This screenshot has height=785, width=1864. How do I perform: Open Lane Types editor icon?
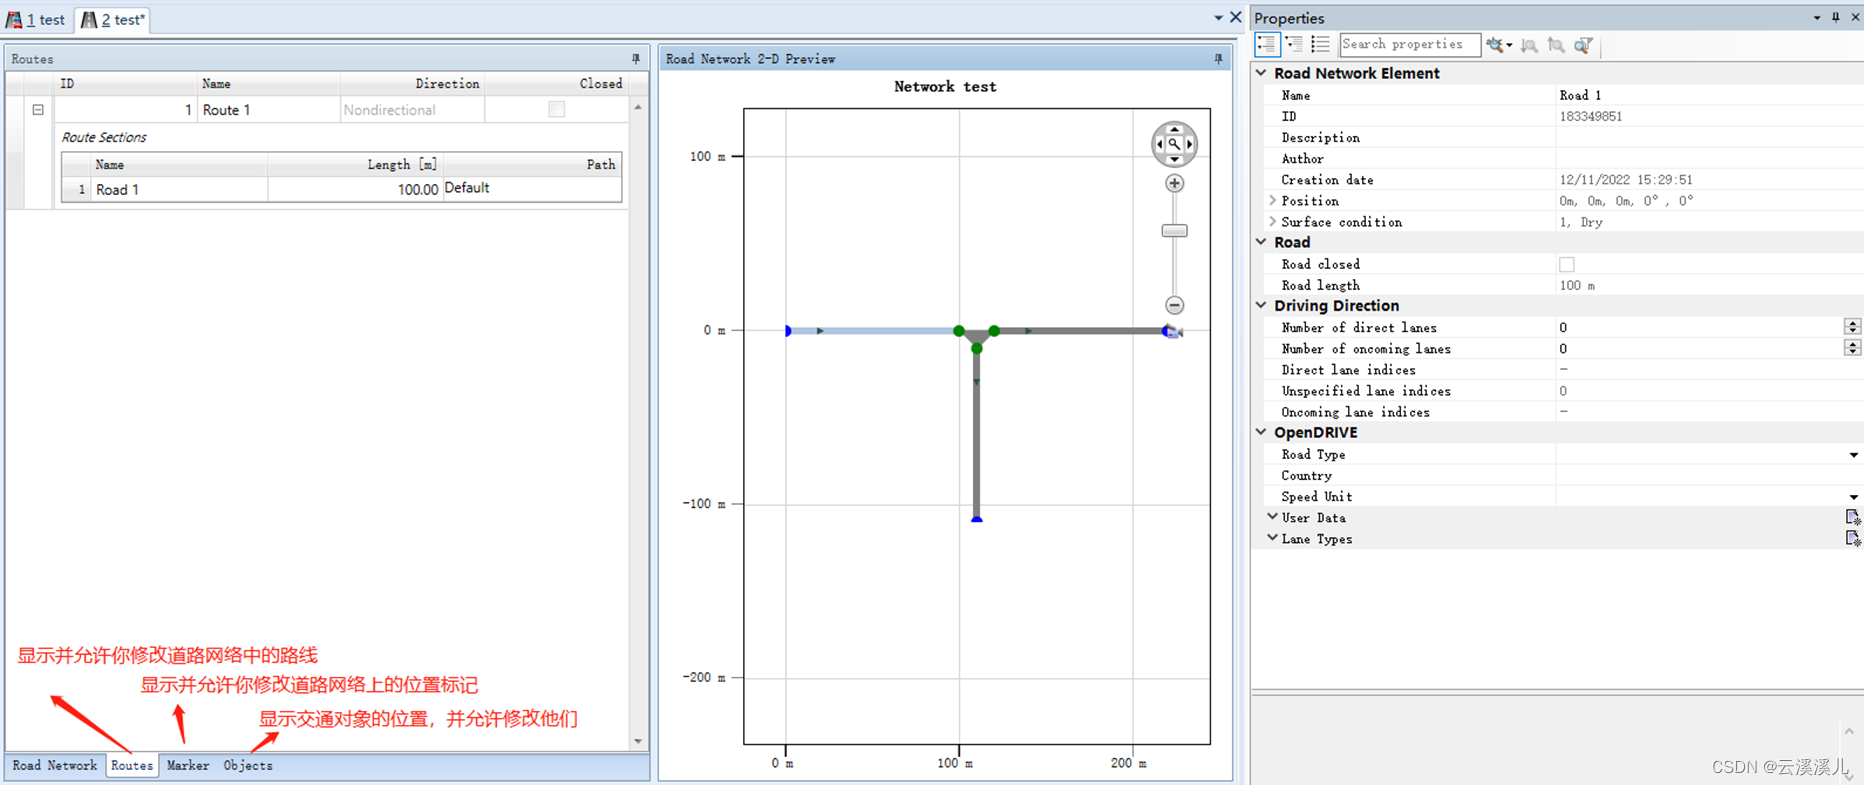(1852, 538)
